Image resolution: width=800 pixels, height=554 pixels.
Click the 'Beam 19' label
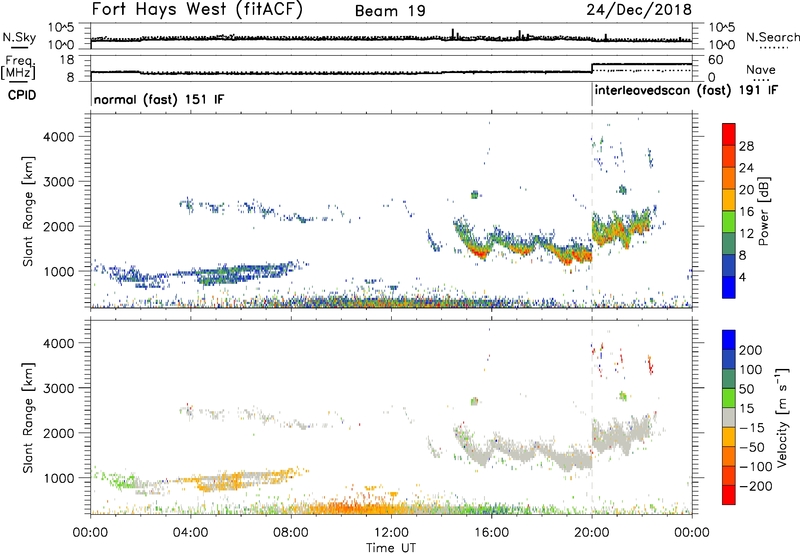[x=390, y=11]
